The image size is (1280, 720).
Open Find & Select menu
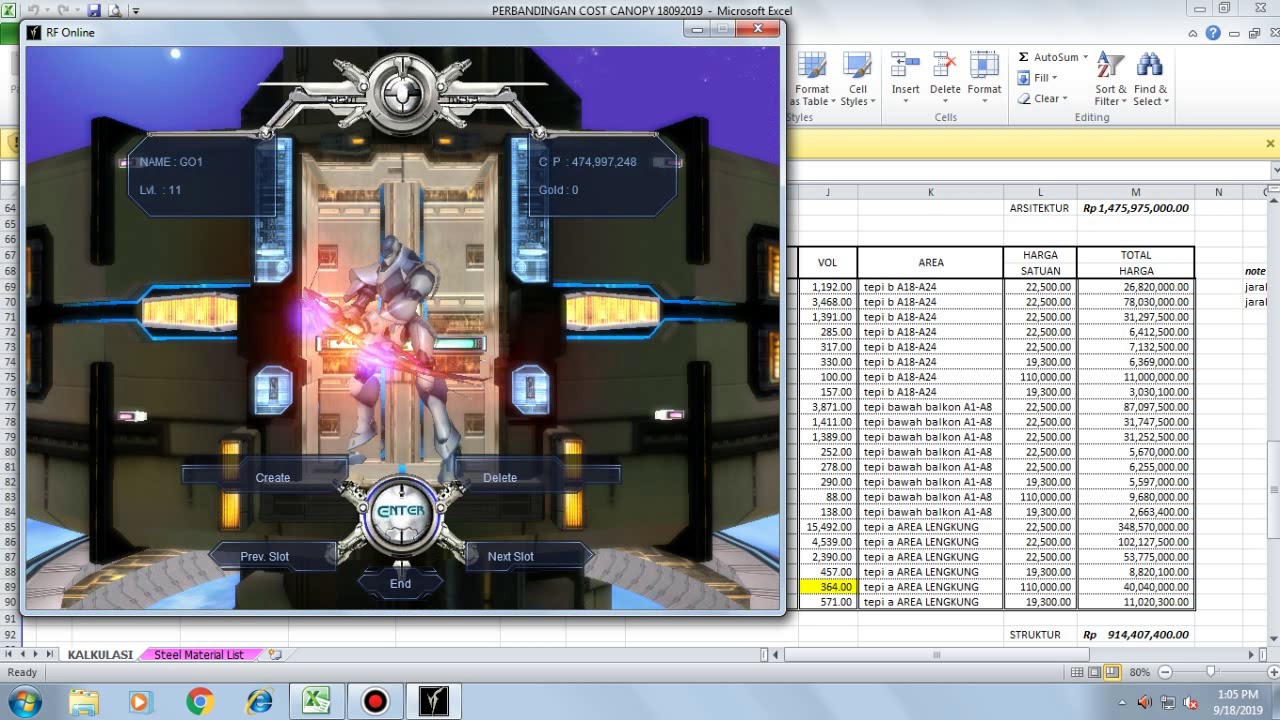(1150, 80)
